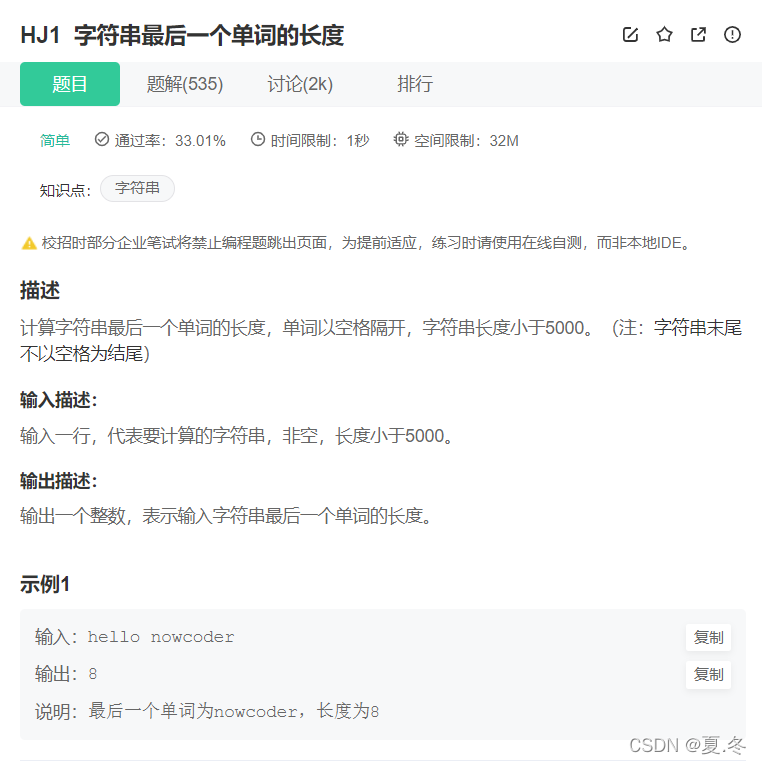Click the pass rate checkmark icon
This screenshot has width=762, height=765.
click(x=101, y=140)
